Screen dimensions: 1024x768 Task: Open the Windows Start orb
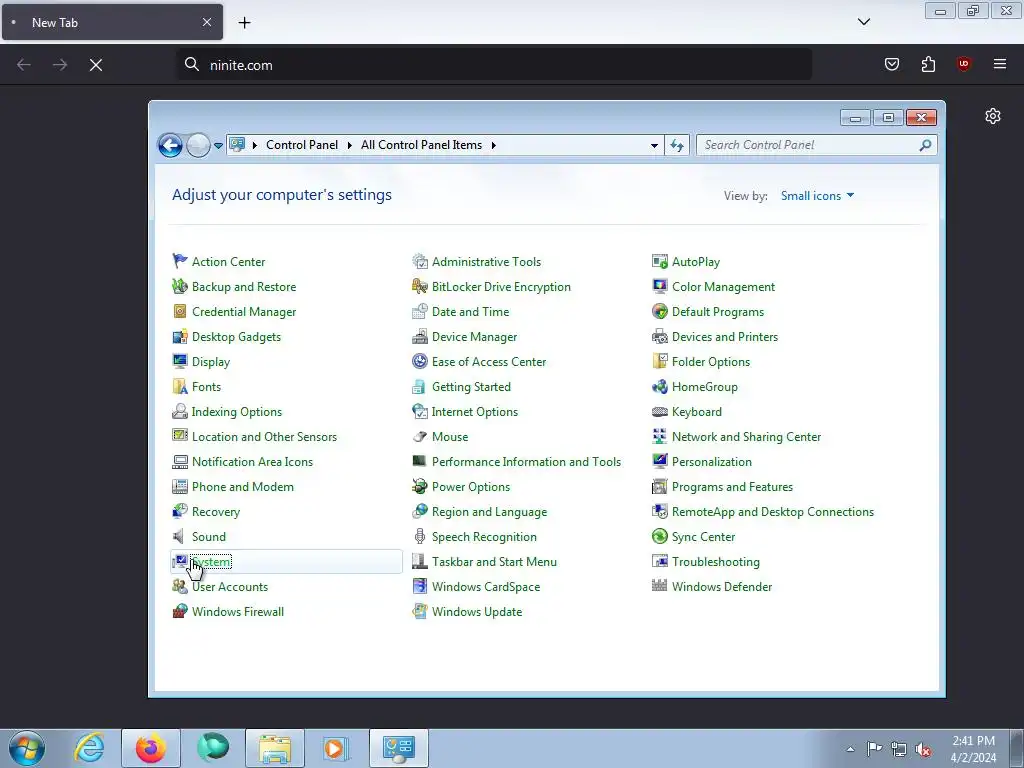(27, 748)
